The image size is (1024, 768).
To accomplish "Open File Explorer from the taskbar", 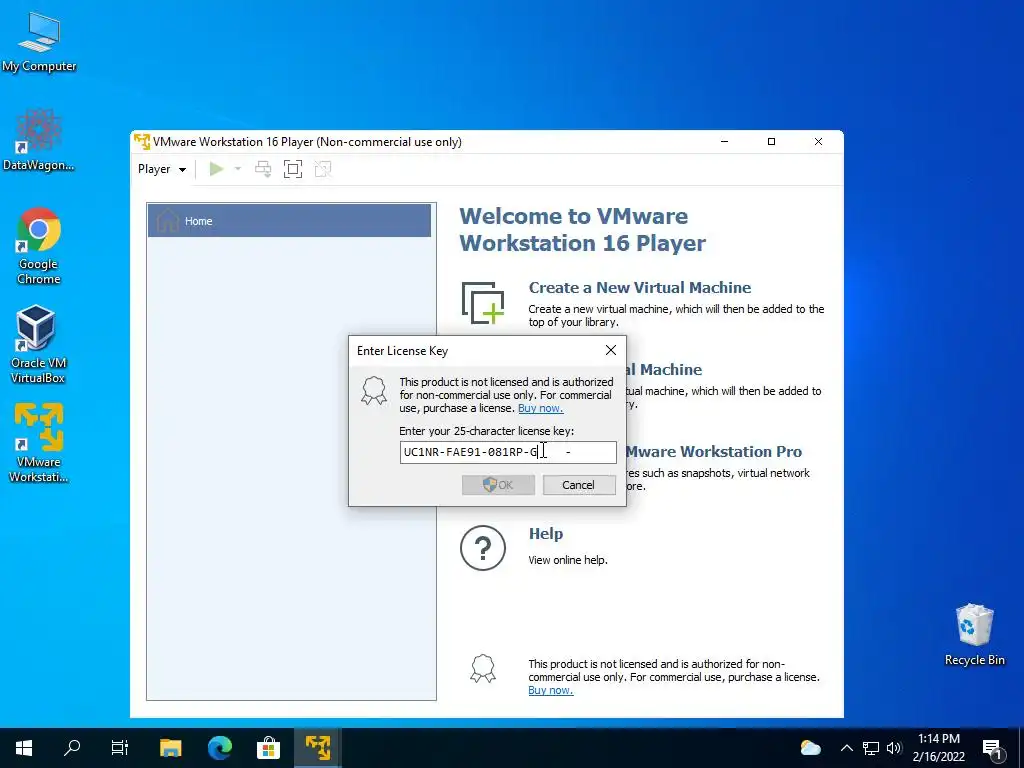I will click(x=170, y=748).
